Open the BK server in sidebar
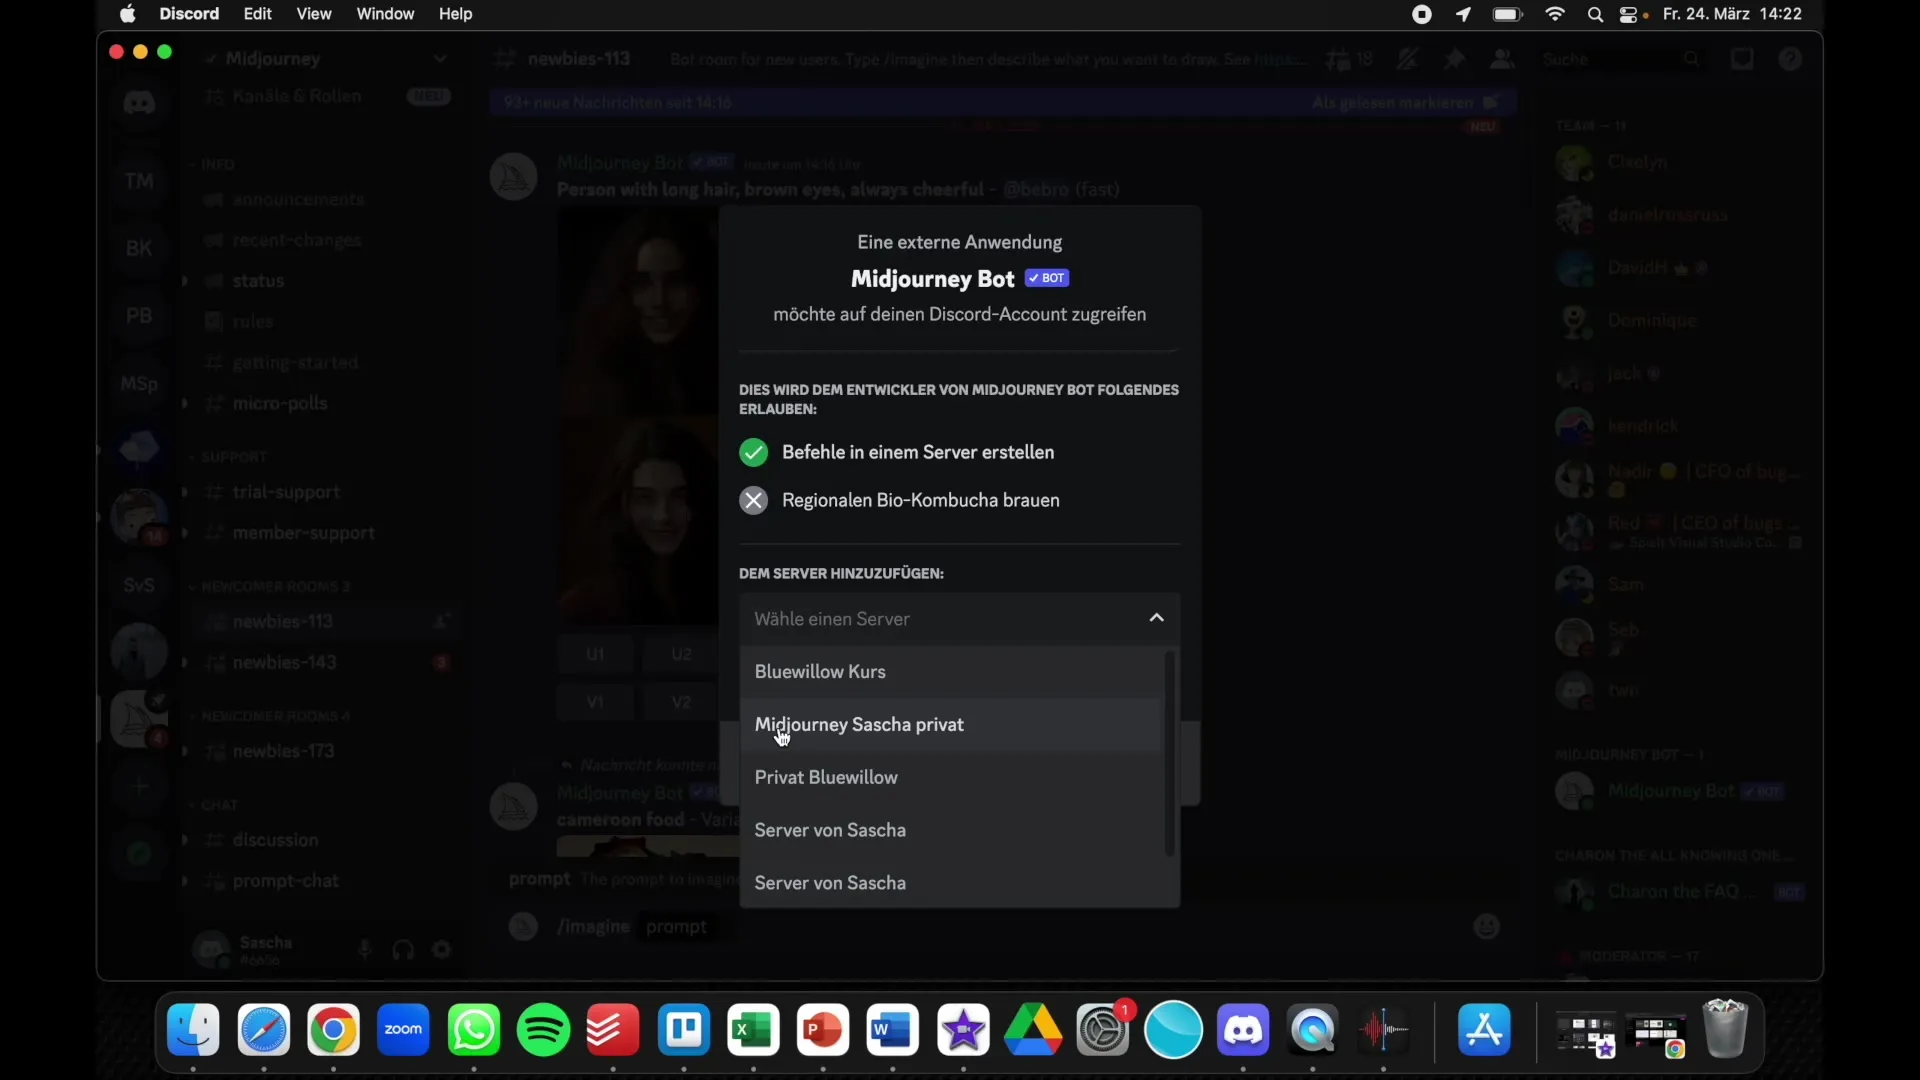 coord(139,248)
